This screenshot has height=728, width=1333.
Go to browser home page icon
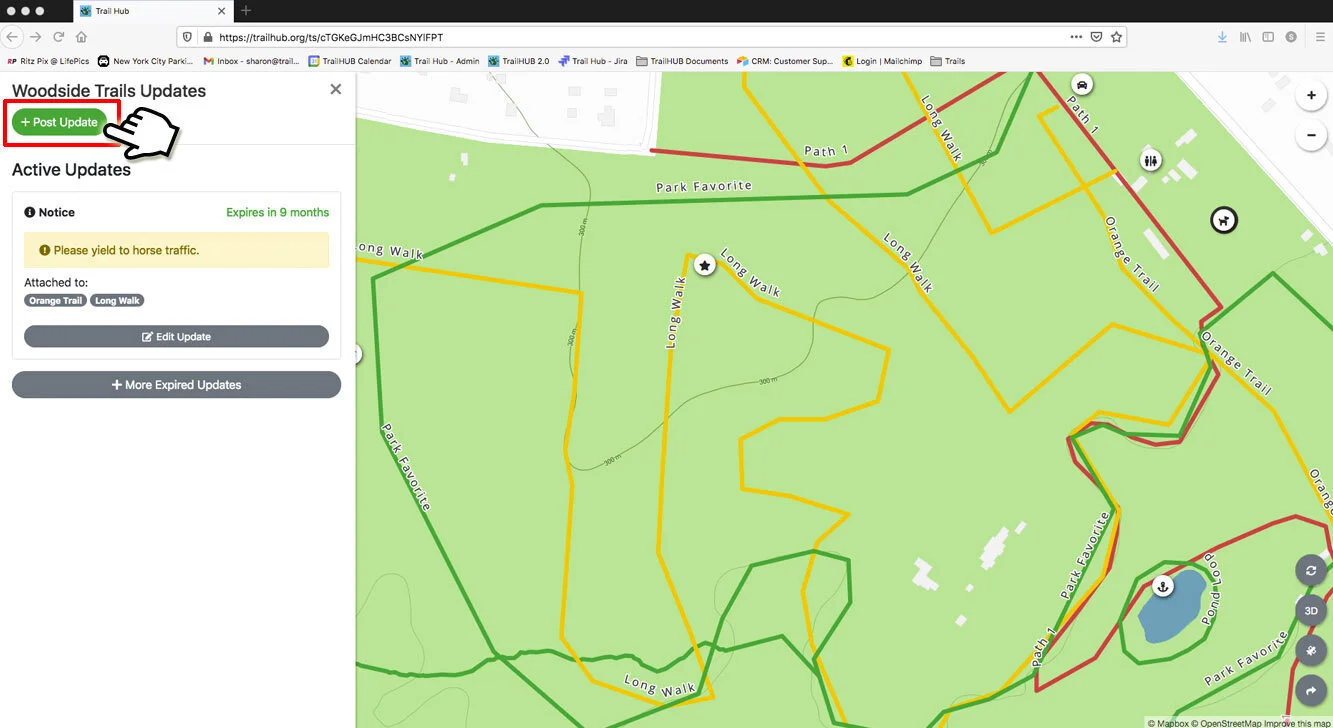(x=81, y=37)
